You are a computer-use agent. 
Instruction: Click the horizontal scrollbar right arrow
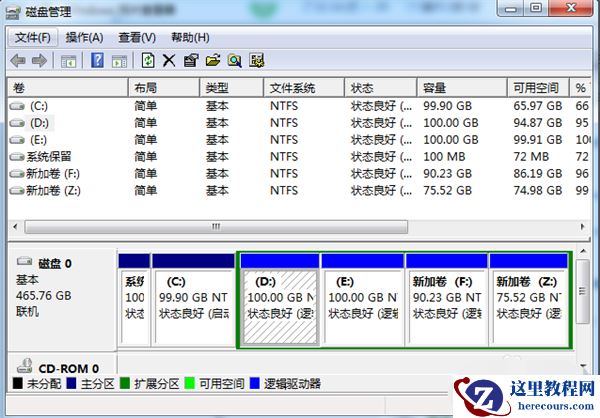click(582, 227)
